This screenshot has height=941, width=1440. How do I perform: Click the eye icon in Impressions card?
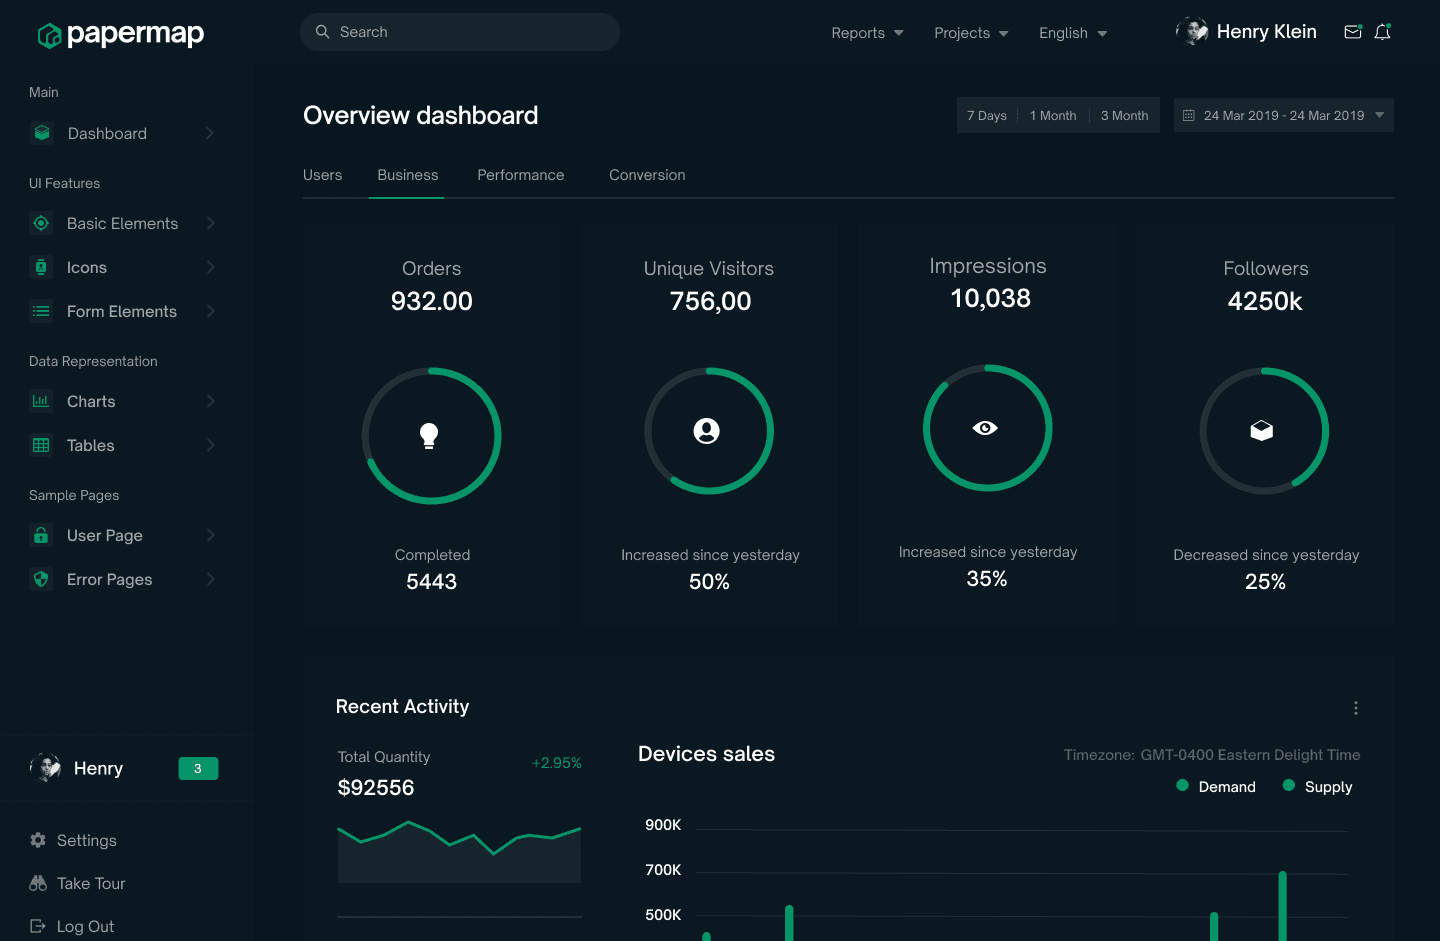coord(985,428)
